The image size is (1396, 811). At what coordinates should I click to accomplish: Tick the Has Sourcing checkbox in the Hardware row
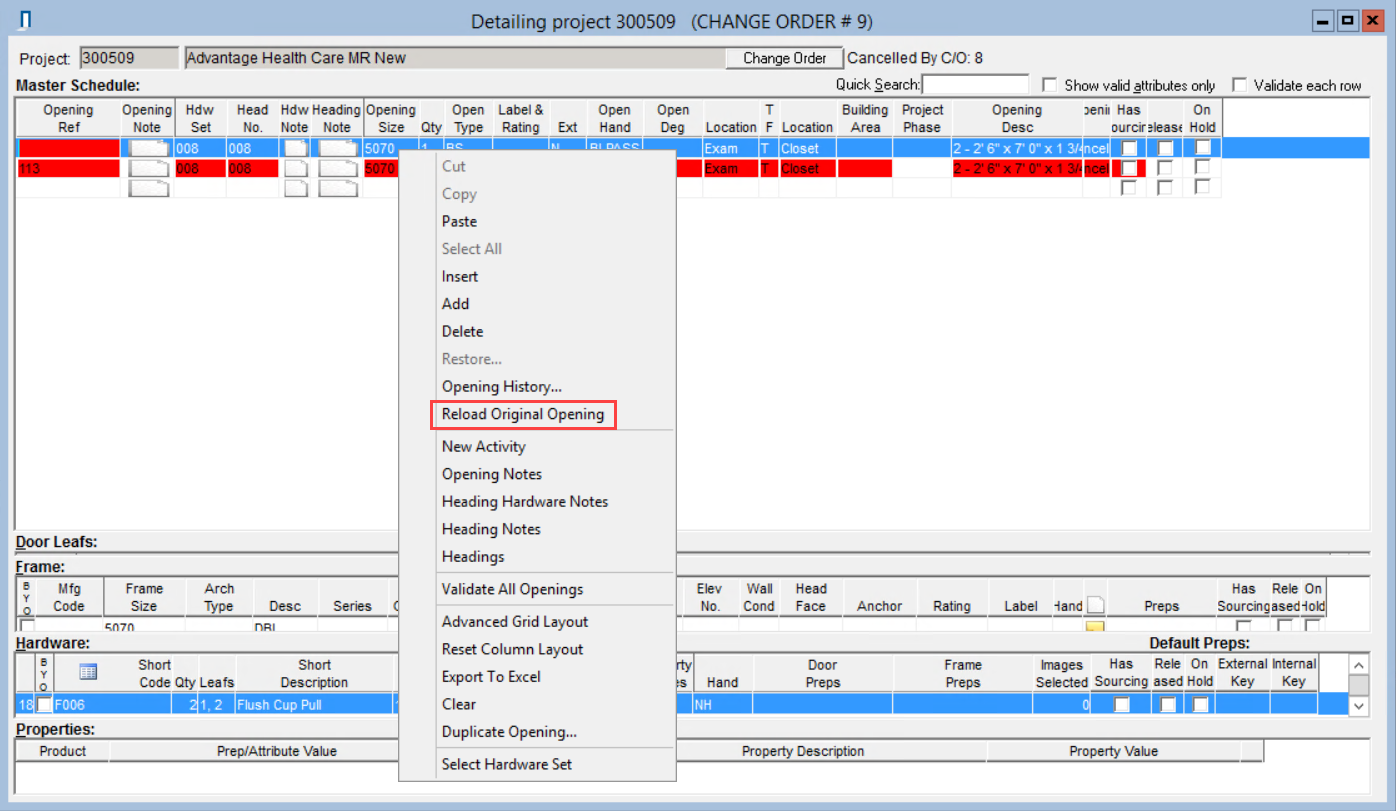click(x=1121, y=704)
